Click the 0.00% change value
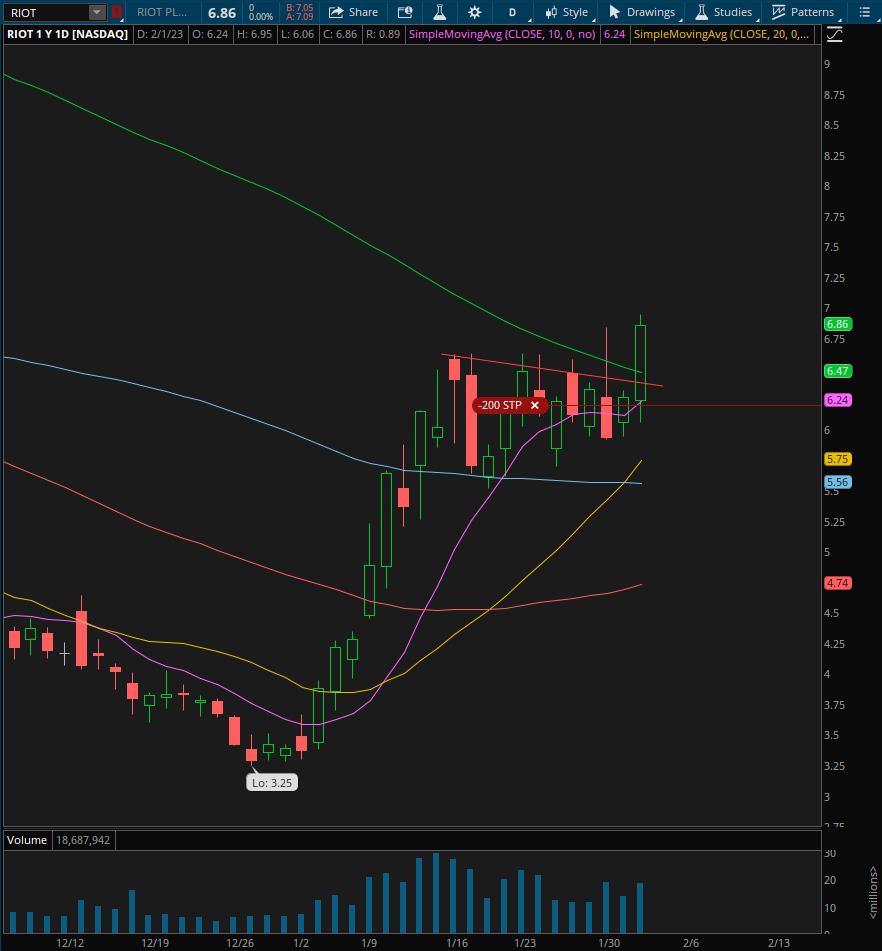Viewport: 882px width, 951px height. point(261,17)
